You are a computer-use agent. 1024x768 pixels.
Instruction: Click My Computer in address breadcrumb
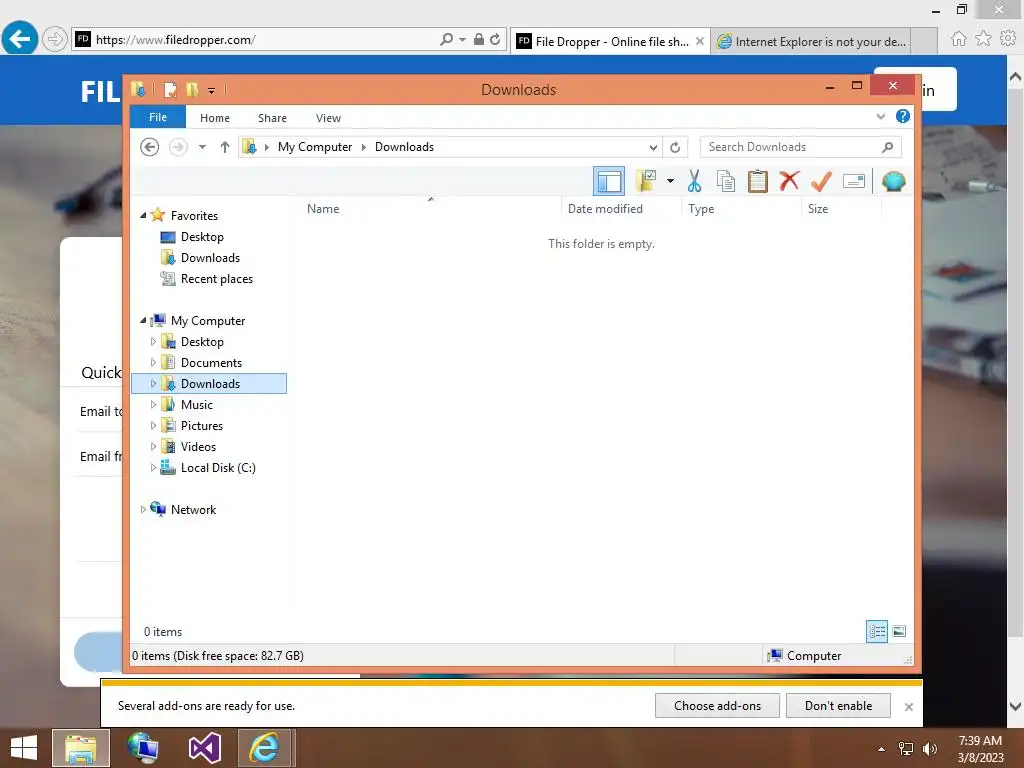[x=315, y=147]
